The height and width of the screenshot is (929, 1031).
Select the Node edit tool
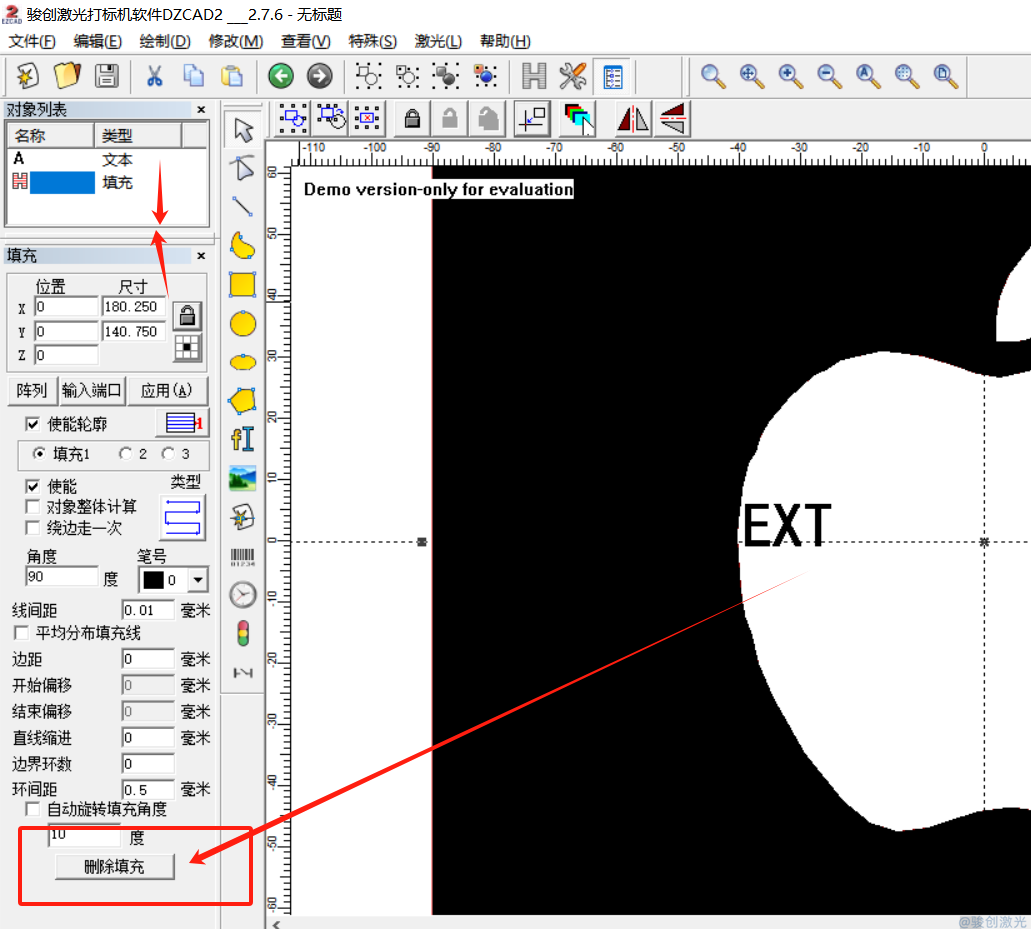tap(243, 168)
